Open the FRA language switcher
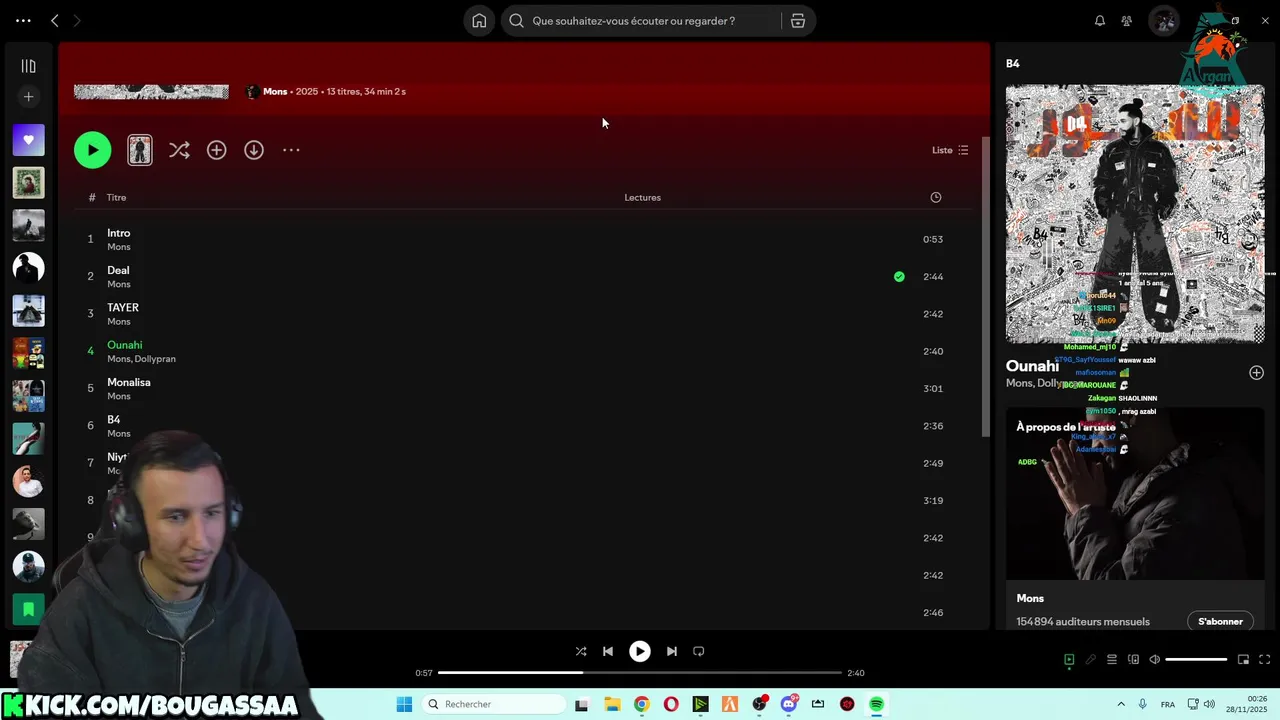Image resolution: width=1280 pixels, height=720 pixels. coord(1168,705)
